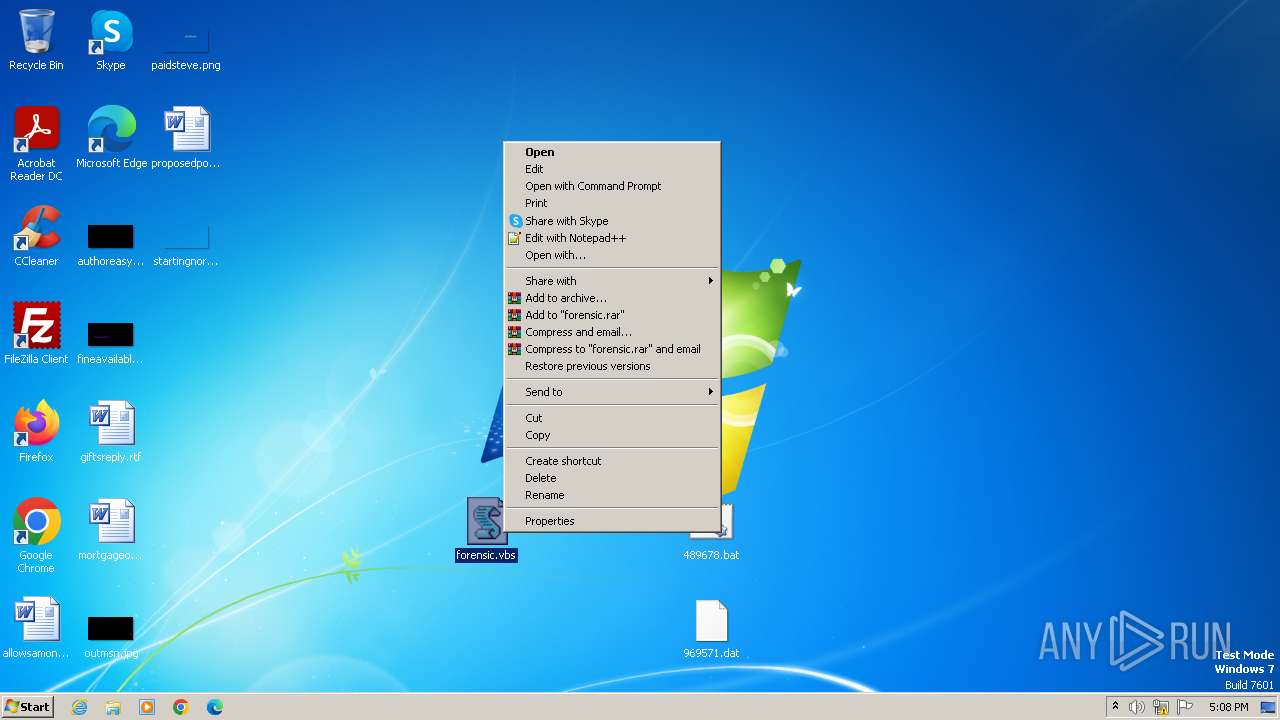Select the 489678.bat file icon
The width and height of the screenshot is (1280, 720).
711,533
